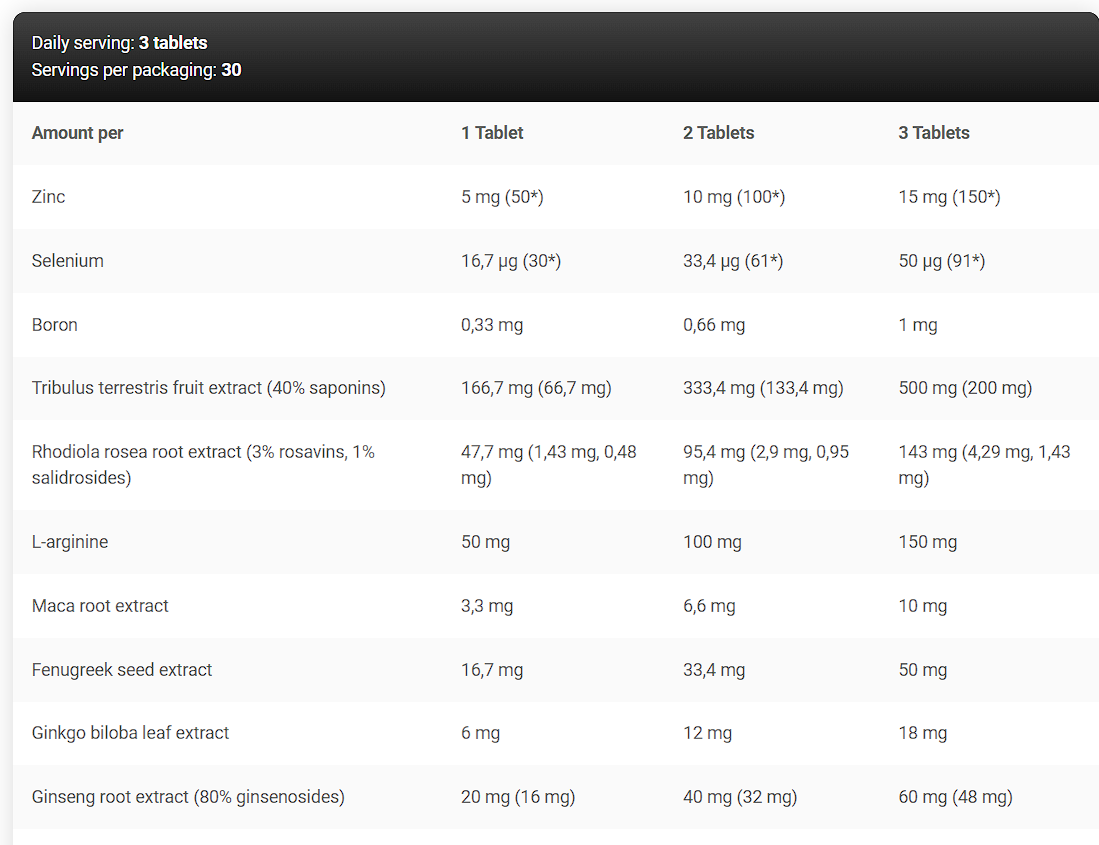Screen dimensions: 1099x845
Task: Select the Rhodiola rosea root extract label
Action: [203, 464]
